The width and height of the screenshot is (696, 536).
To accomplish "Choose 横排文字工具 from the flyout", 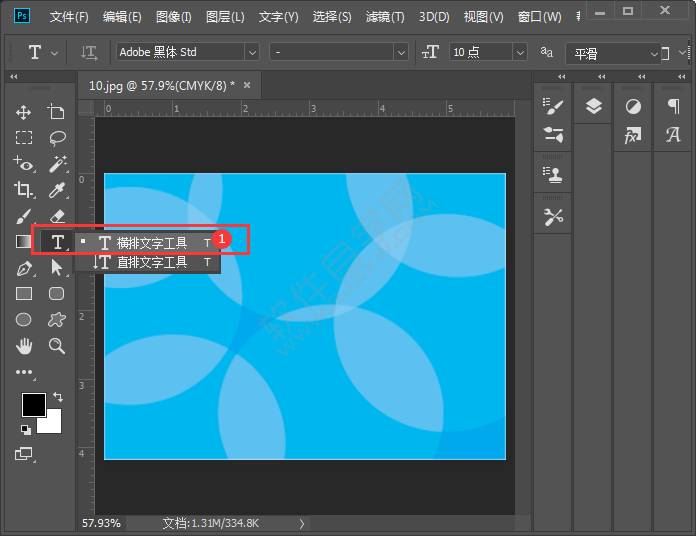I will tap(147, 243).
